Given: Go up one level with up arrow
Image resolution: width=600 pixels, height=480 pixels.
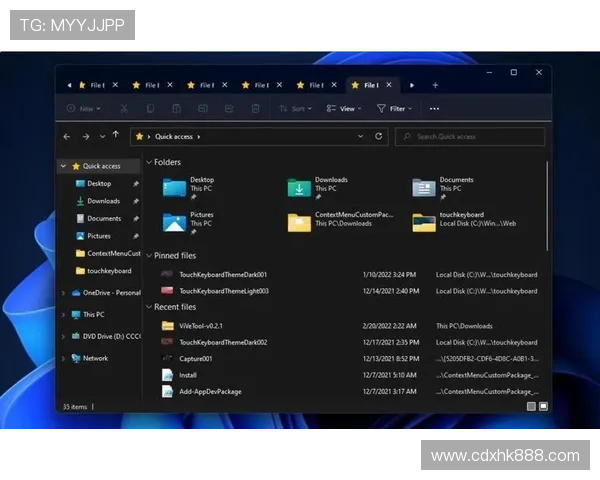Looking at the screenshot, I should (116, 135).
